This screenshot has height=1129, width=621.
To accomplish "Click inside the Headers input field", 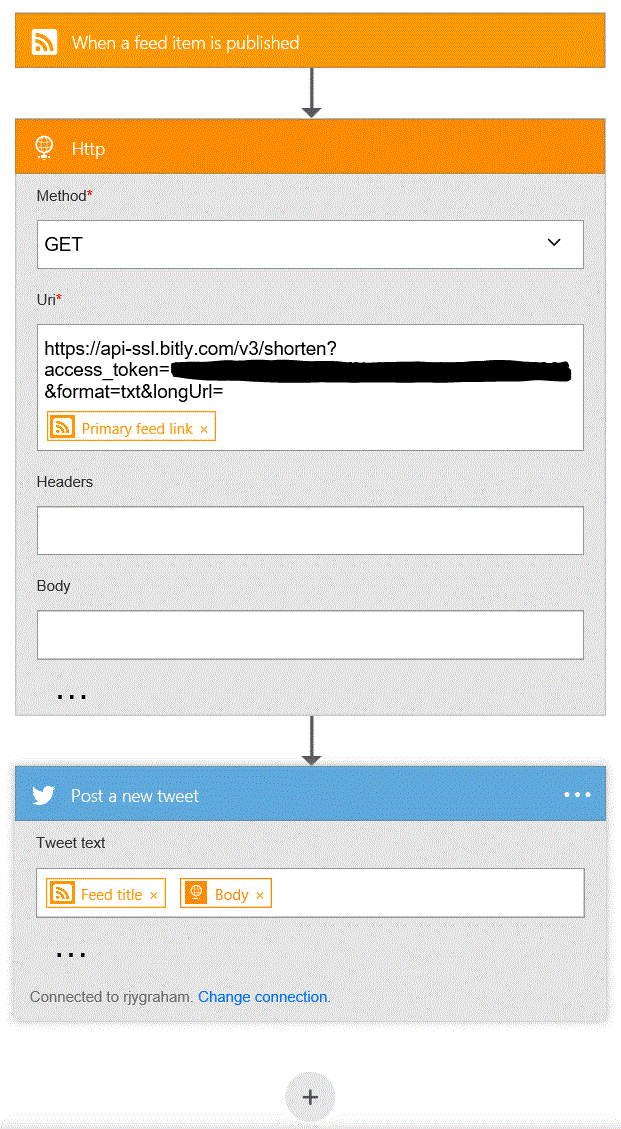I will (x=310, y=530).
